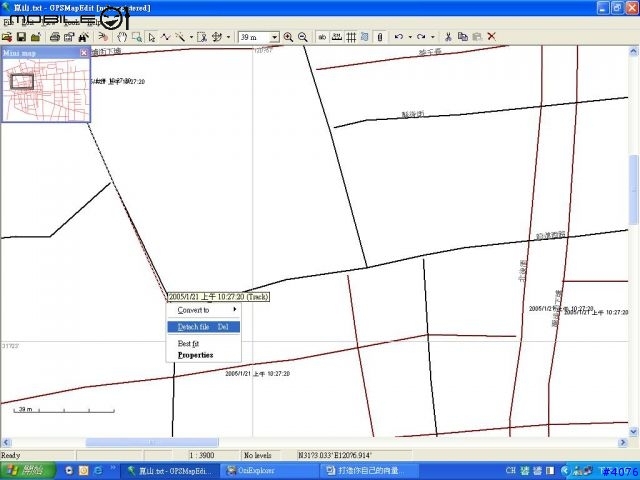Viewport: 640px width, 480px height.
Task: Open the File menu
Action: 7,23
